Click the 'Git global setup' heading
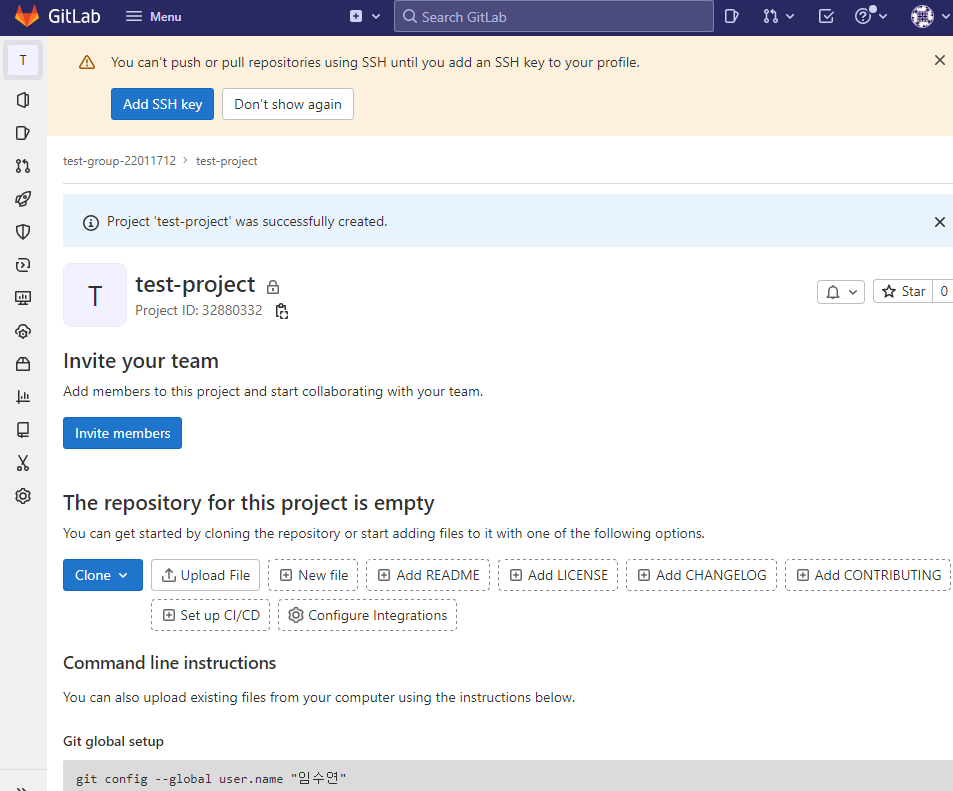Viewport: 953px width, 791px height. (x=114, y=742)
